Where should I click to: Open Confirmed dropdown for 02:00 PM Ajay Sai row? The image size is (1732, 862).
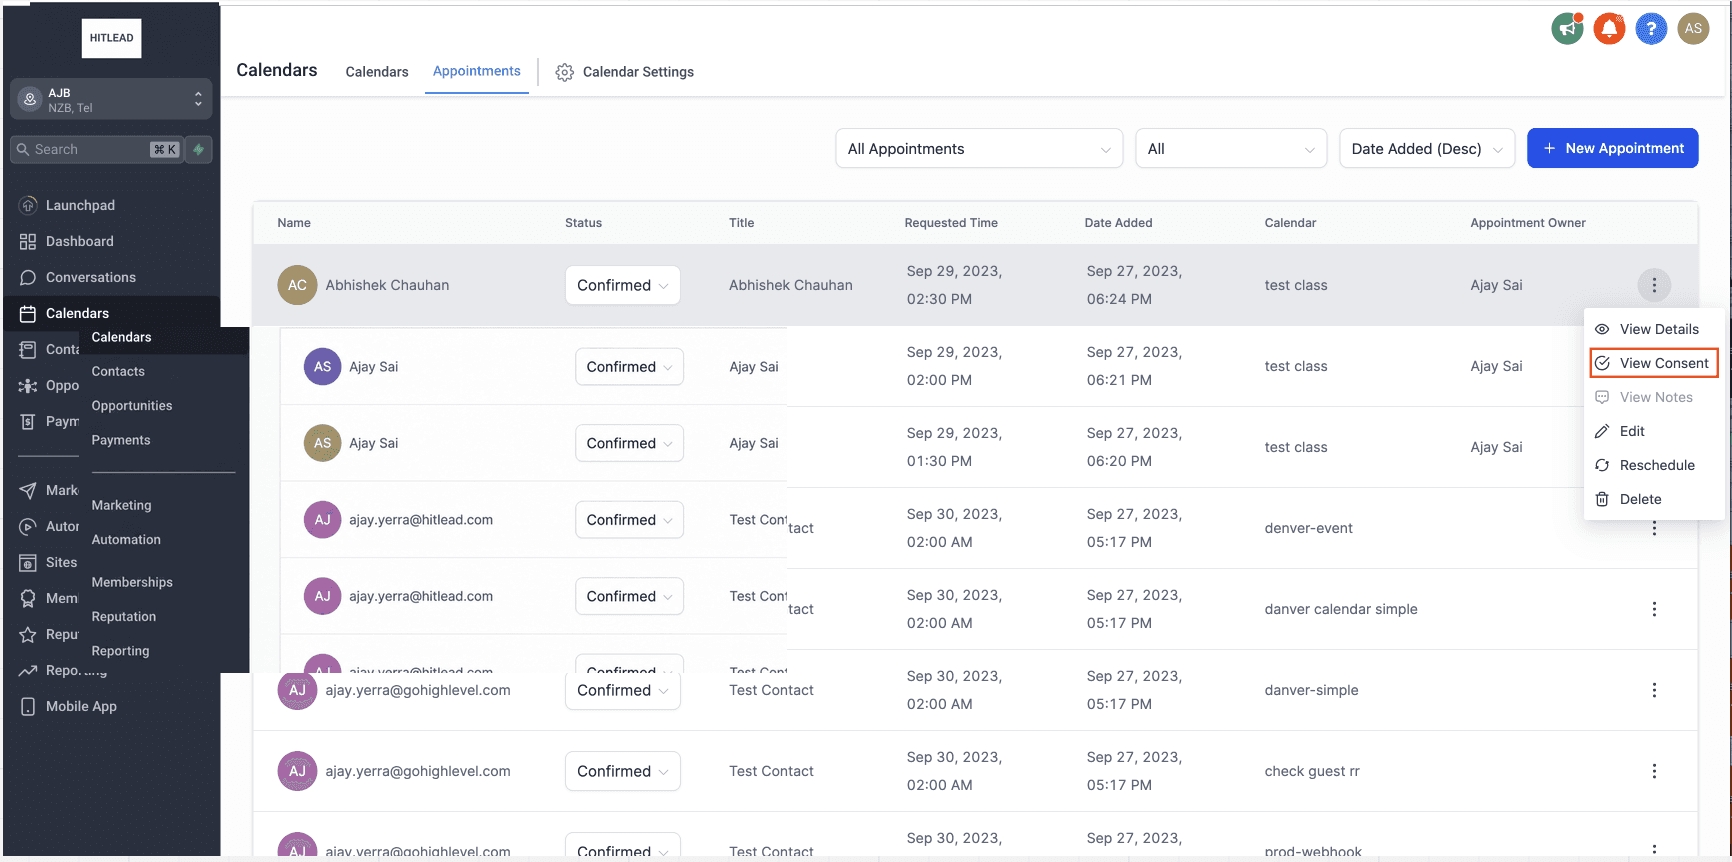tap(629, 367)
